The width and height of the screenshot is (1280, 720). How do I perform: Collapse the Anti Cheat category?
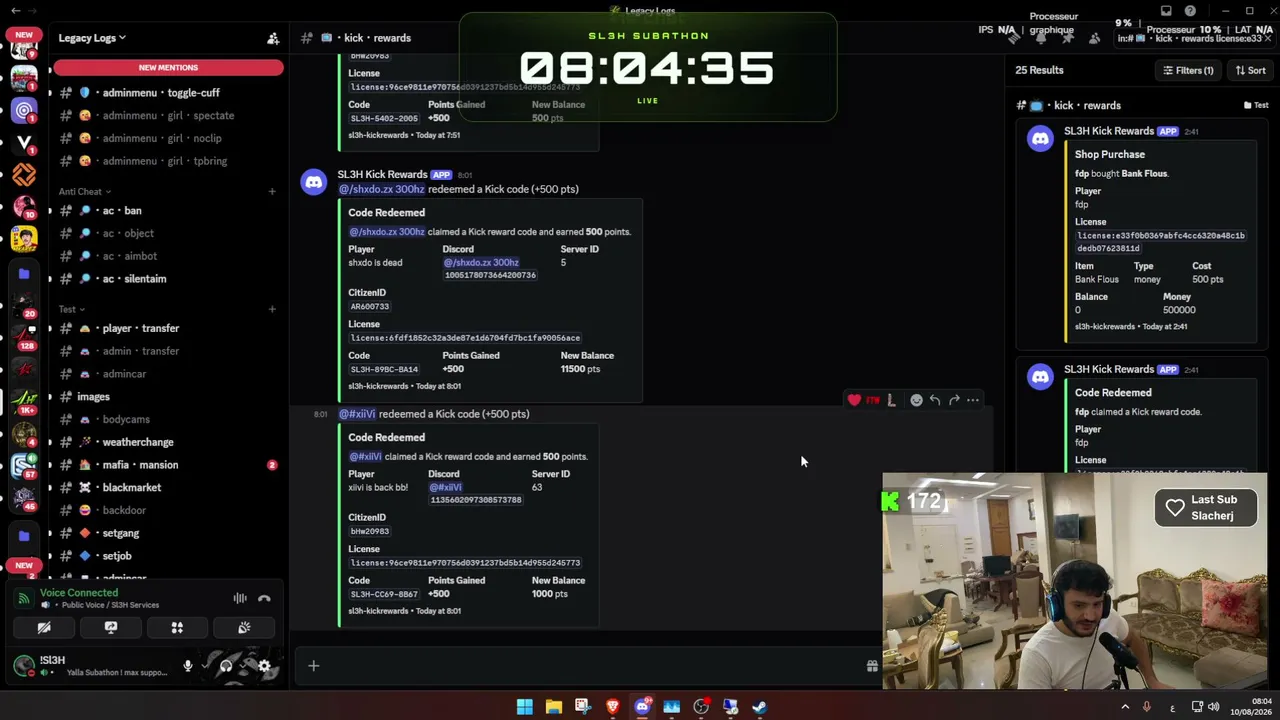(84, 191)
